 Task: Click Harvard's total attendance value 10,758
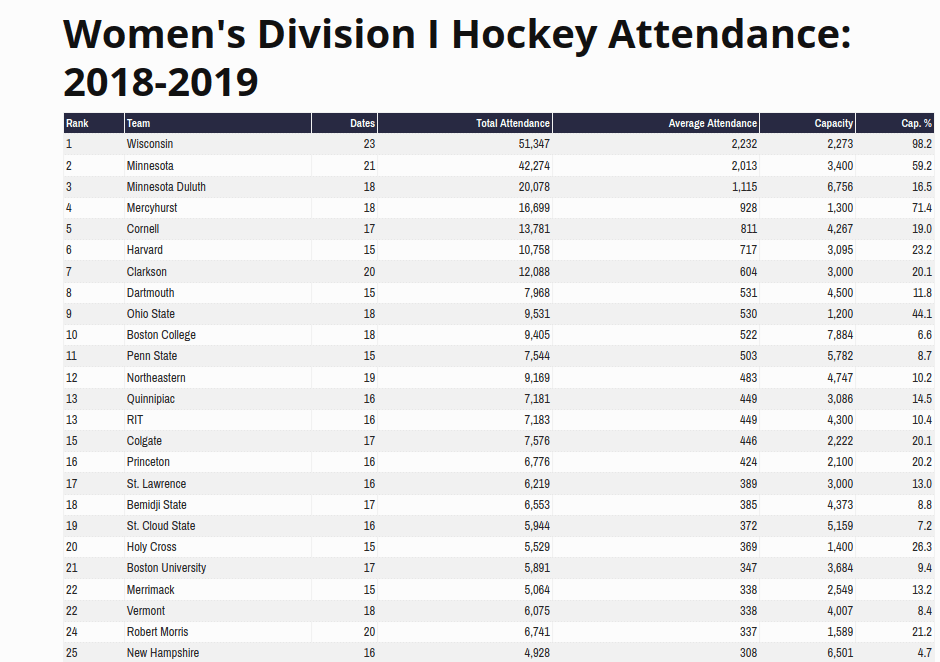pos(528,250)
